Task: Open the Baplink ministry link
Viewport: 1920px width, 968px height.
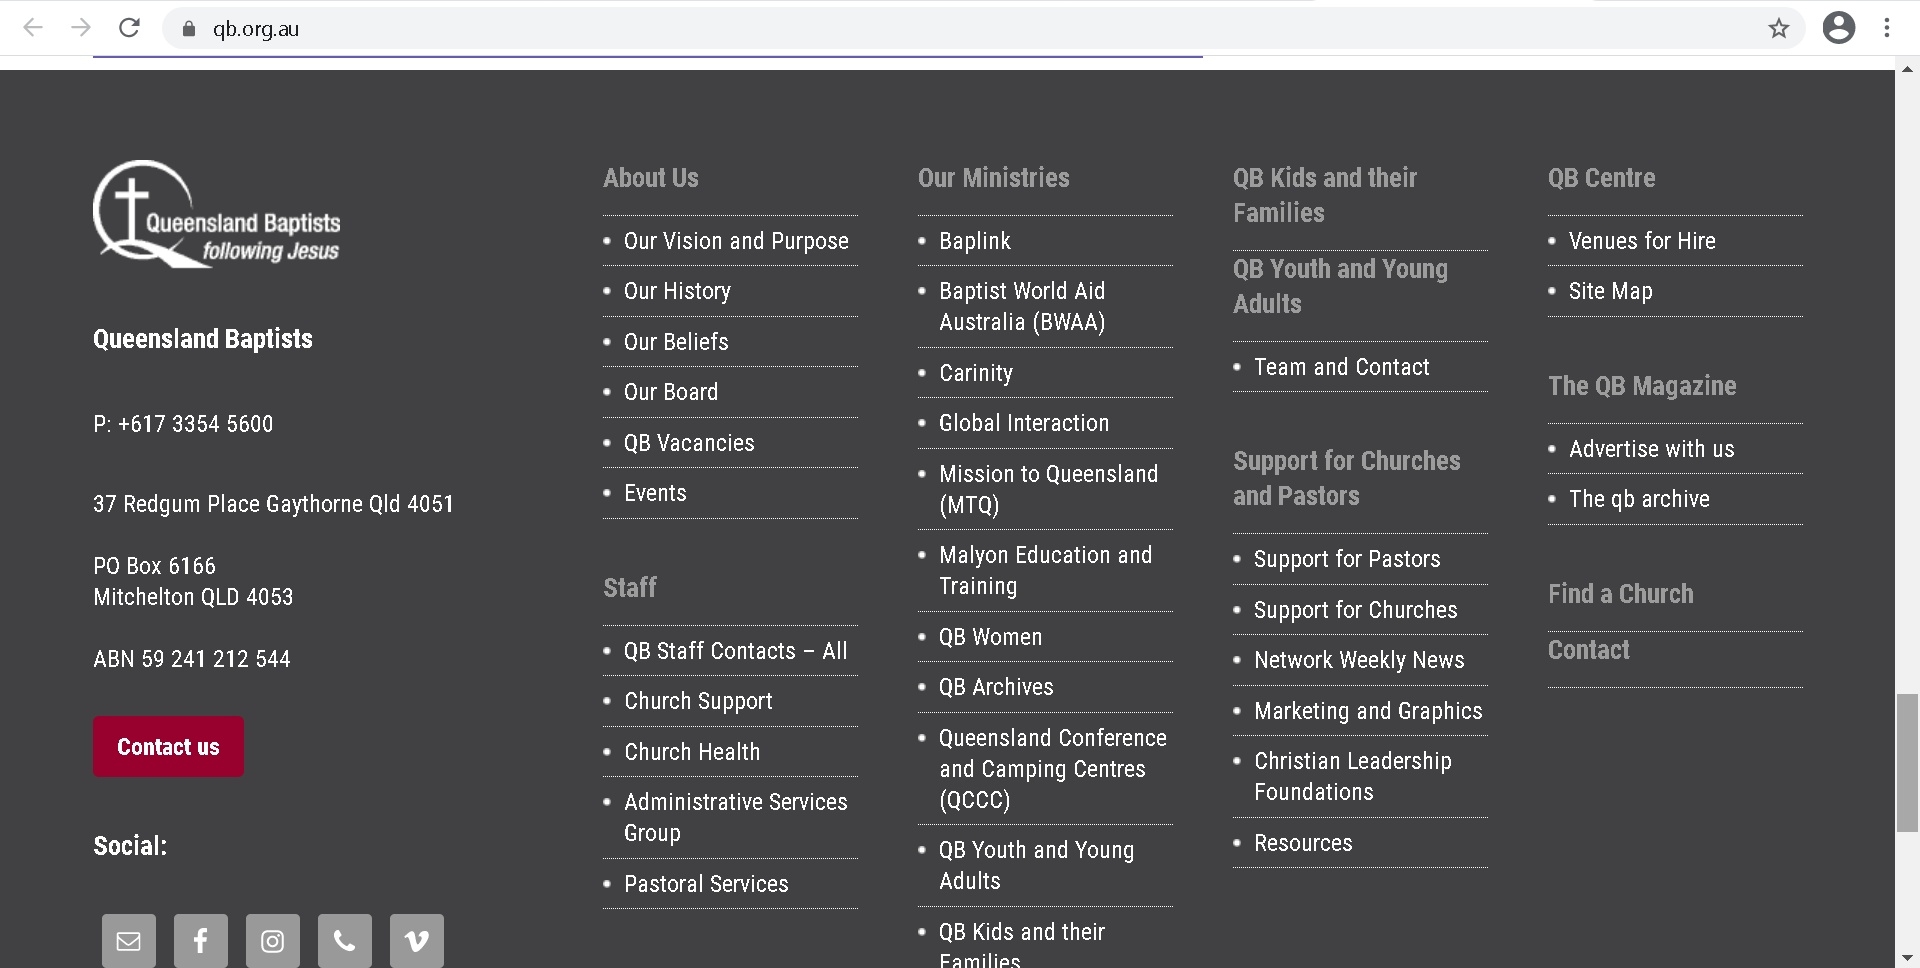Action: coord(975,241)
